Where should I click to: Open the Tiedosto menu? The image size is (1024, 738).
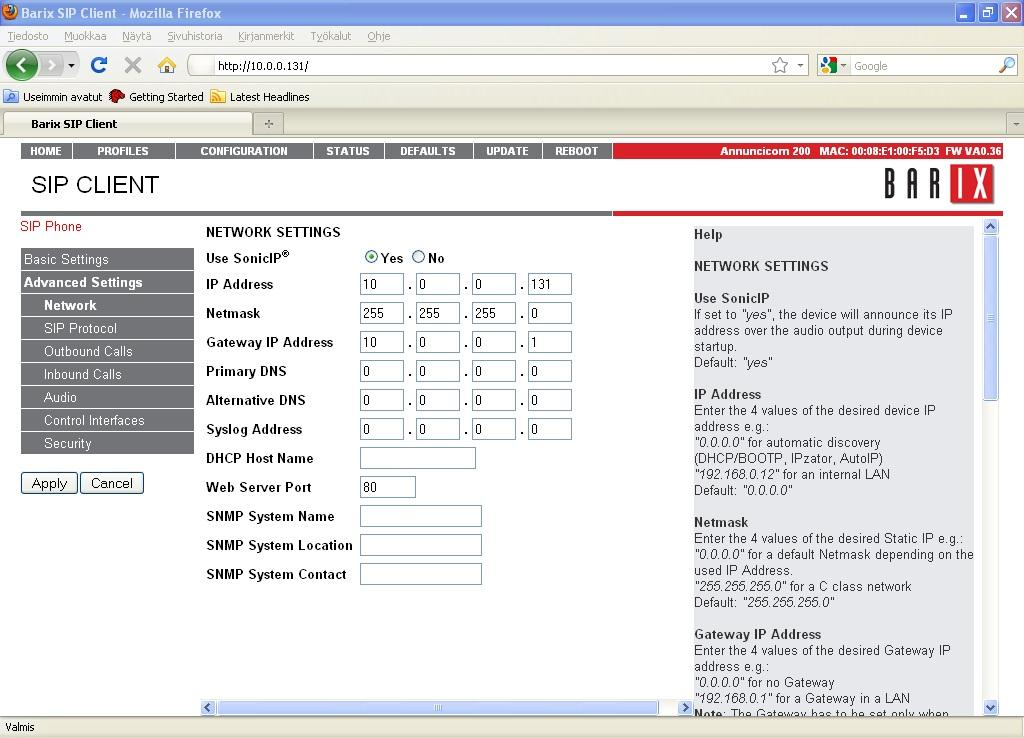[28, 36]
